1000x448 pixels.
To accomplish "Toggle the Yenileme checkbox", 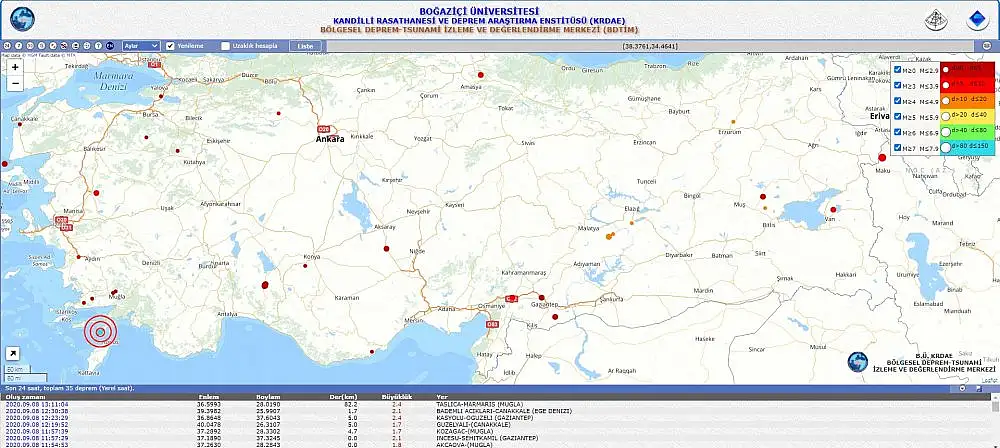I will coord(170,46).
